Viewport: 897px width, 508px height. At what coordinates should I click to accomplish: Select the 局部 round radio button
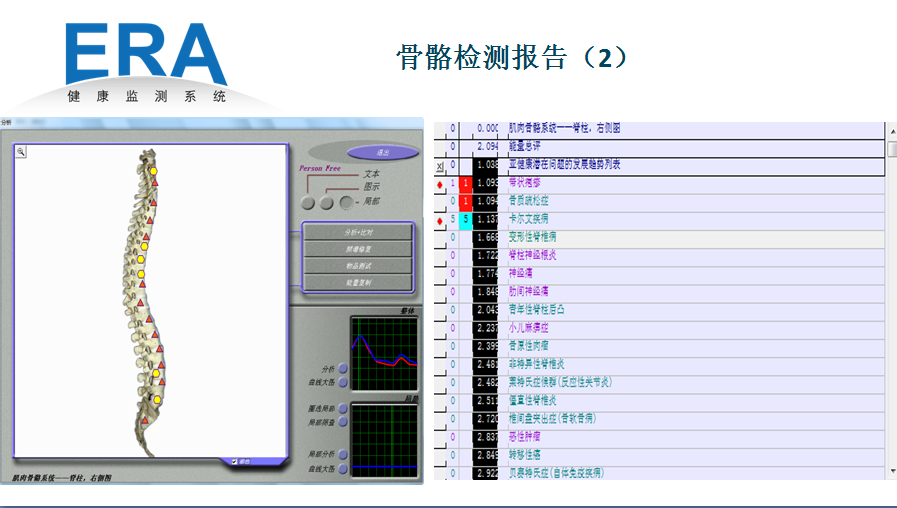point(346,203)
